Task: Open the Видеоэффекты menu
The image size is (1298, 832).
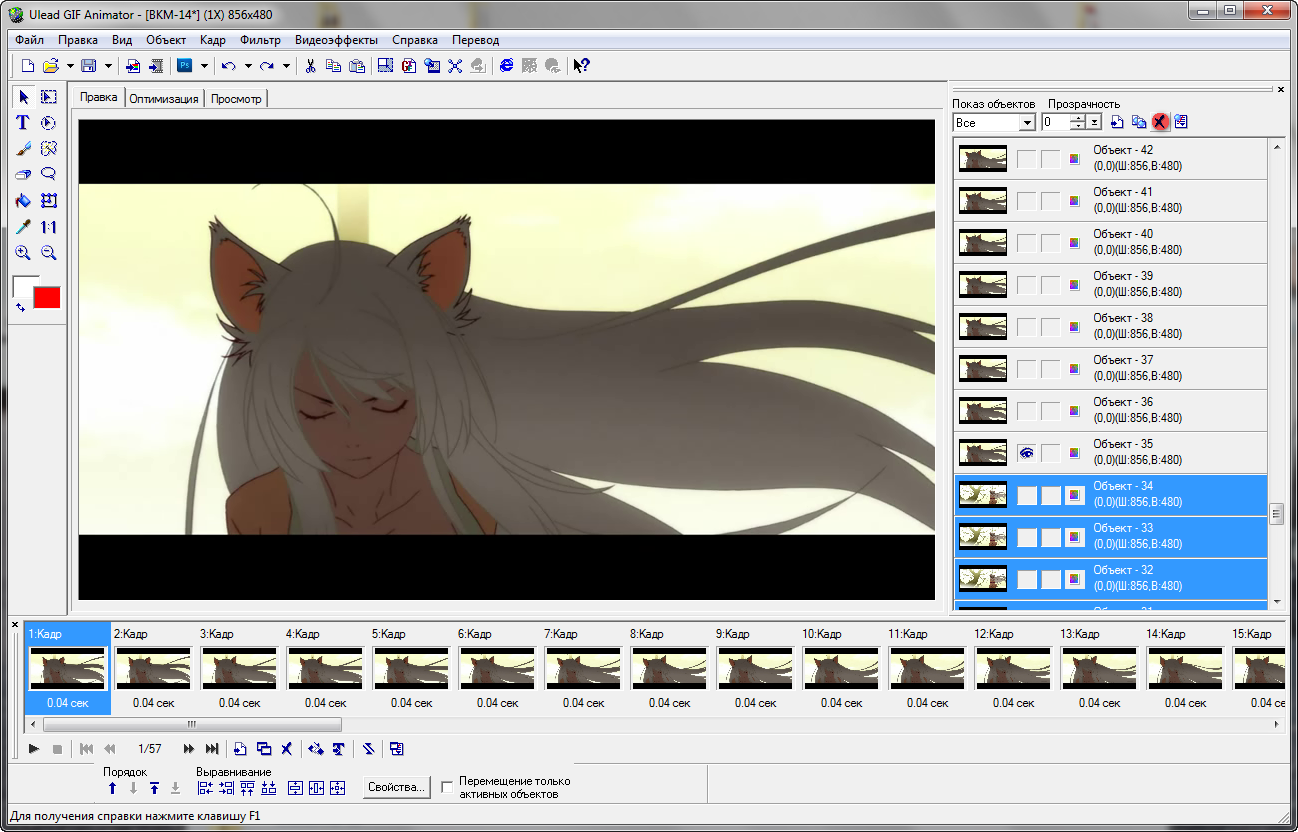Action: pyautogui.click(x=336, y=40)
